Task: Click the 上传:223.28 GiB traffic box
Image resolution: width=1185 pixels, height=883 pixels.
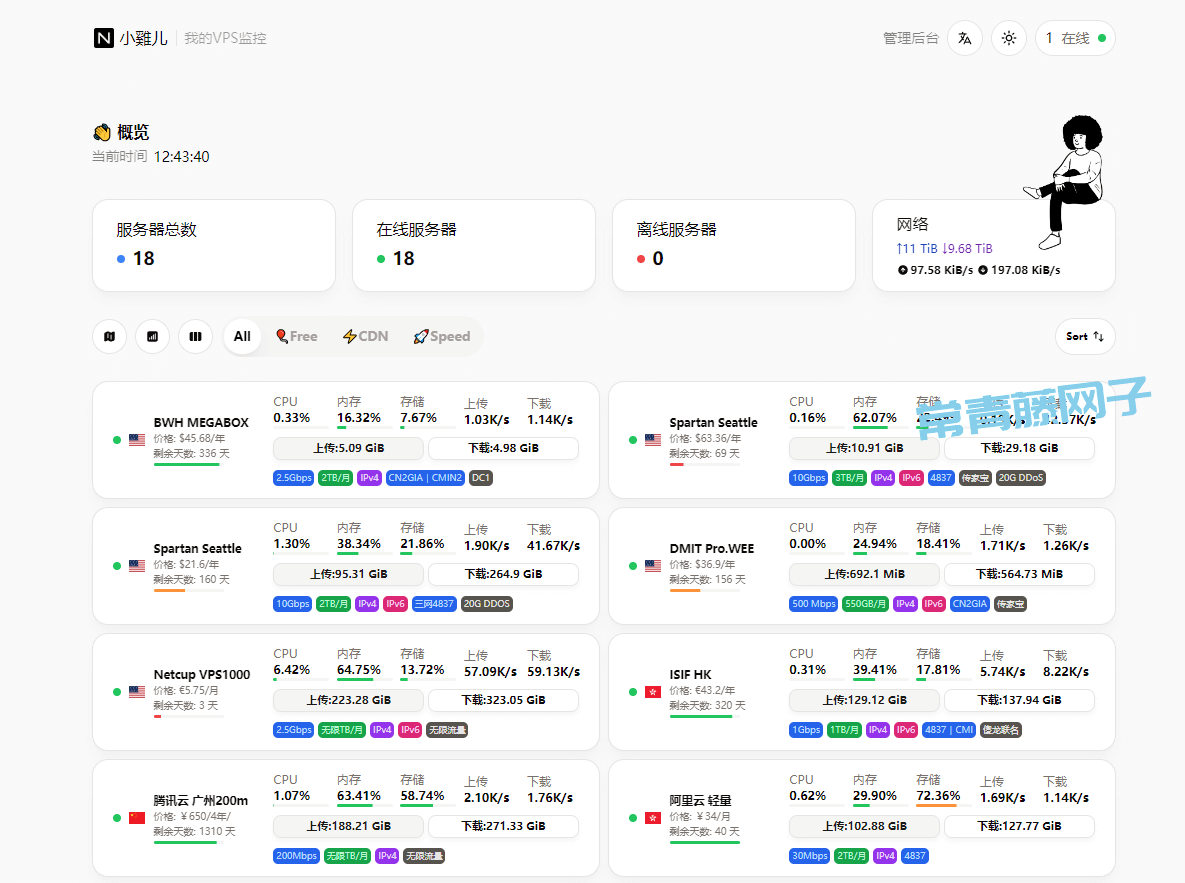Action: (x=348, y=701)
